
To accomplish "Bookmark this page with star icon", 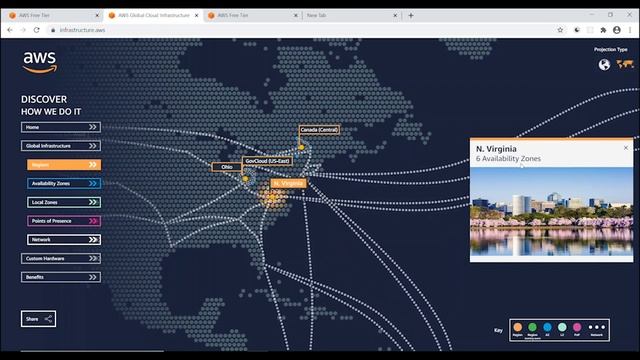I will [560, 30].
